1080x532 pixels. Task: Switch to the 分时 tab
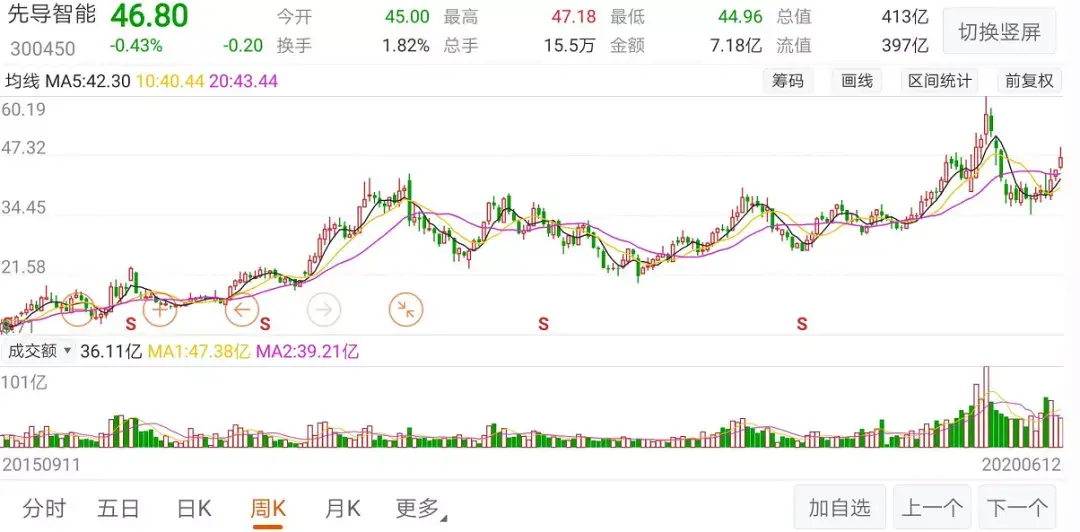pyautogui.click(x=44, y=509)
